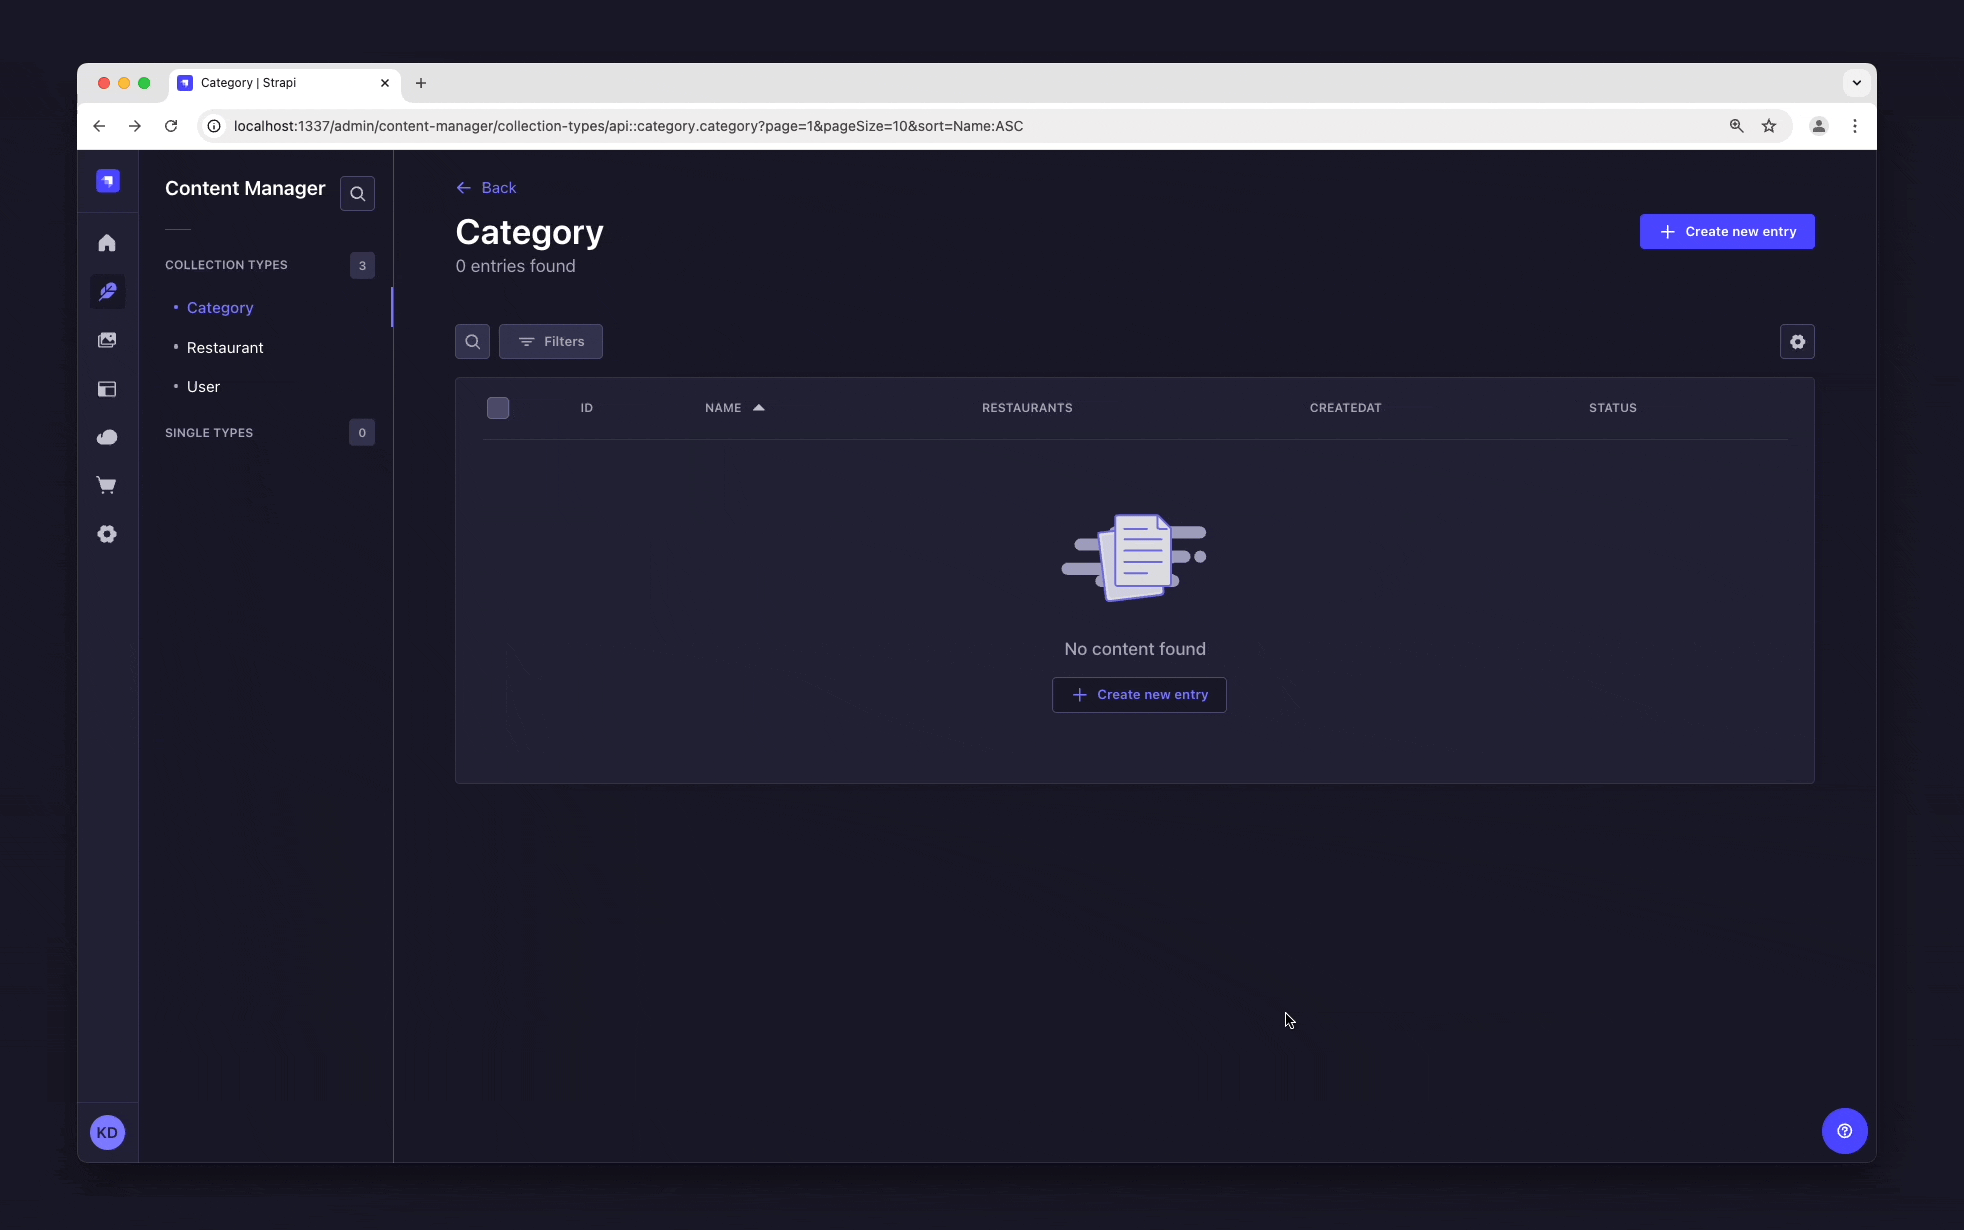Open the Media Library panel icon
This screenshot has height=1230, width=1964.
108,340
